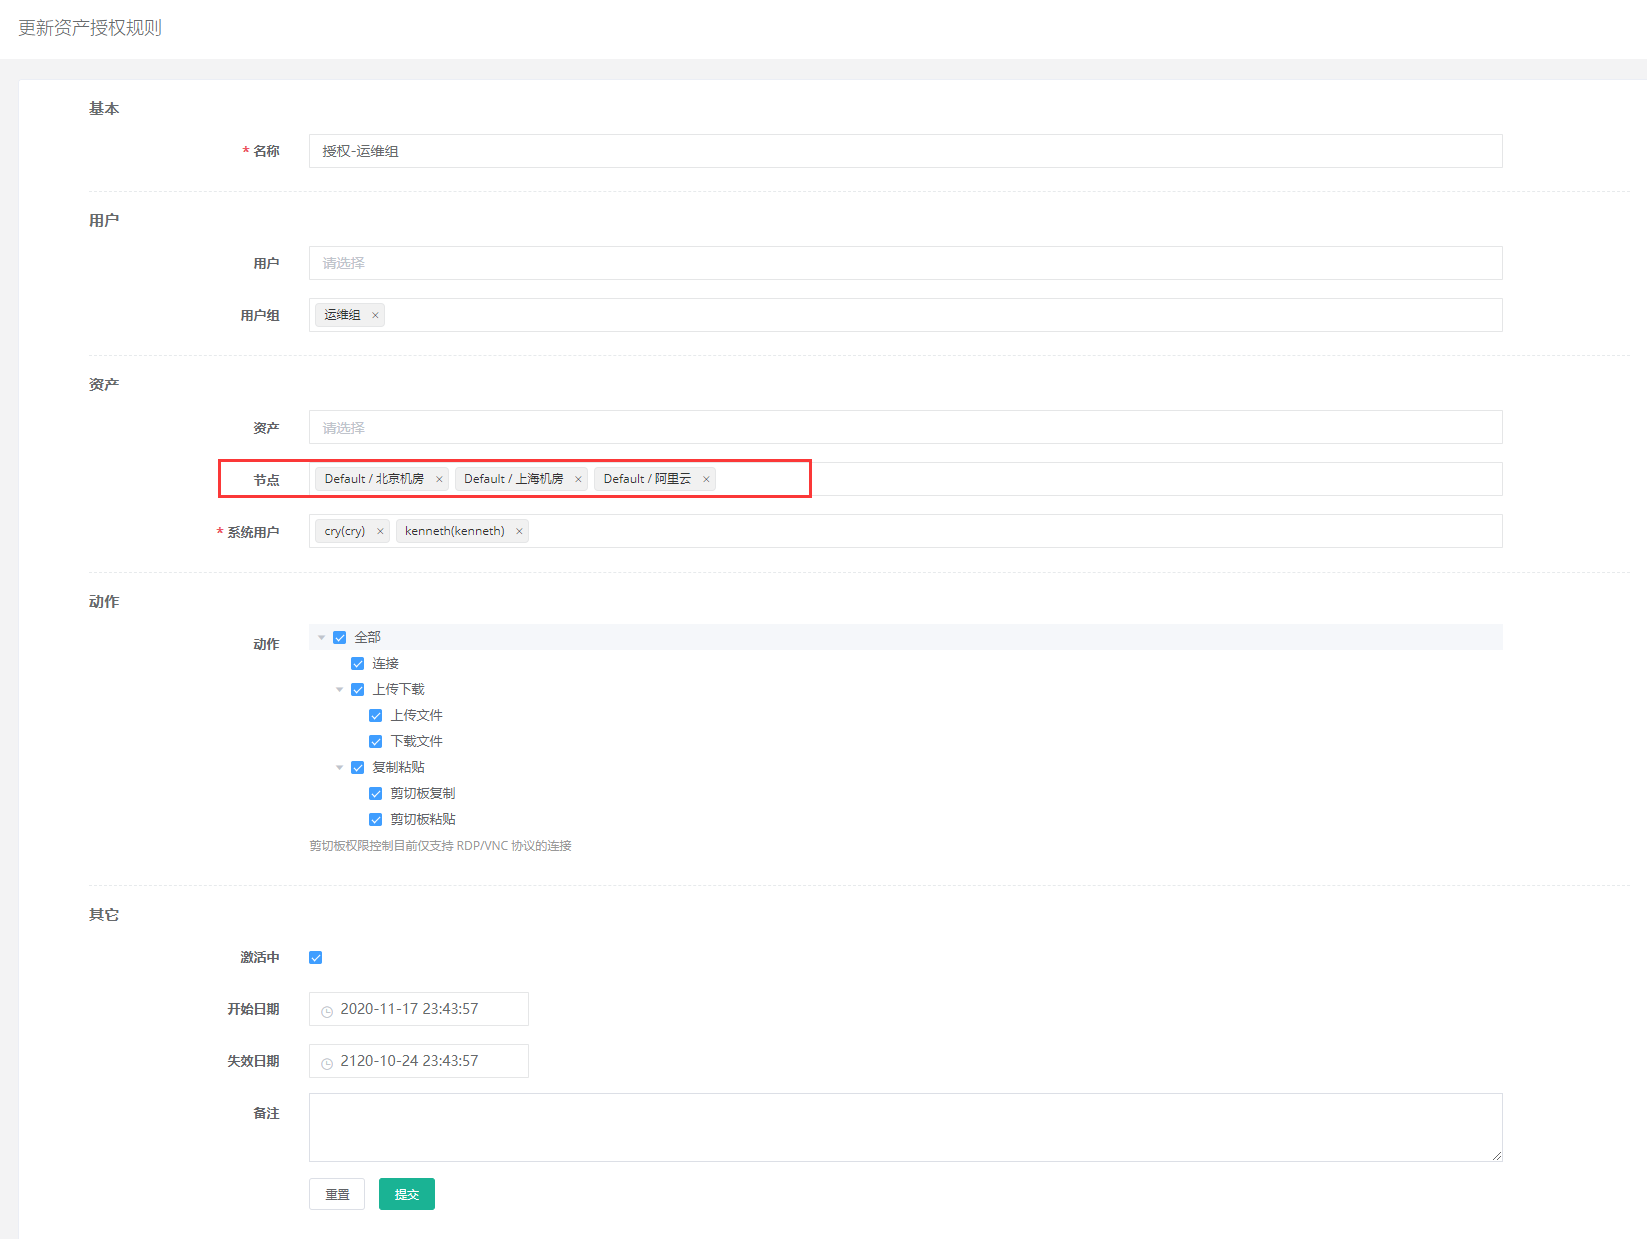Image resolution: width=1647 pixels, height=1239 pixels.
Task: Click the clock icon in 开始日期 field
Action: pyautogui.click(x=327, y=1011)
